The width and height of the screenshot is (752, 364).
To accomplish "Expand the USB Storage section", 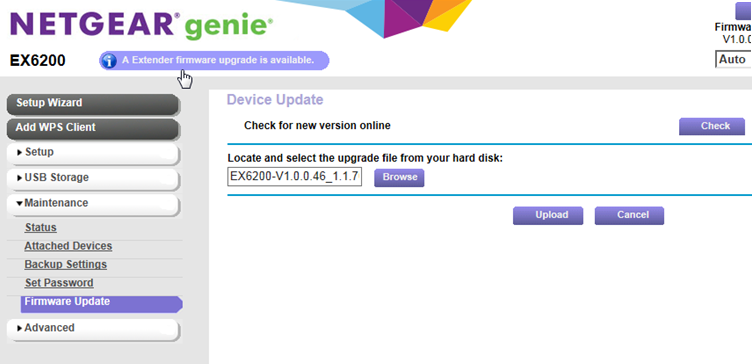I will [x=93, y=178].
